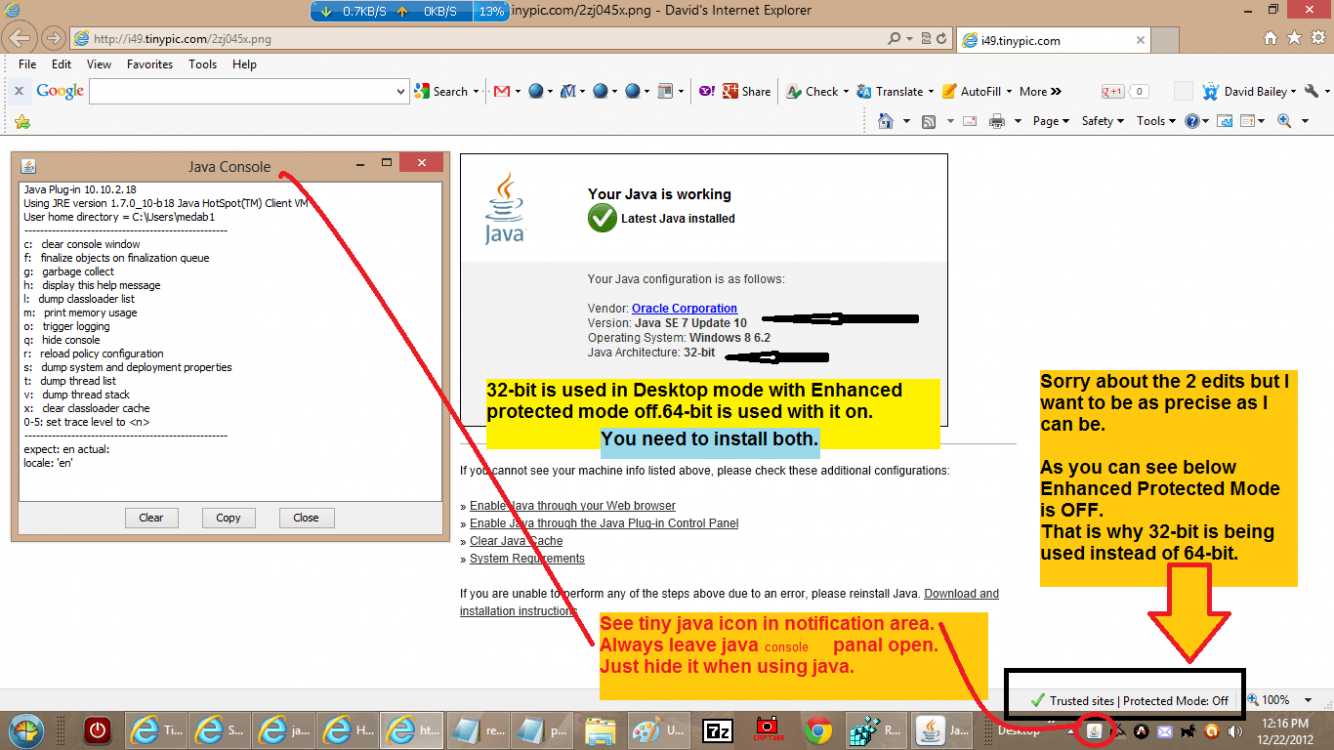
Task: Open Google Toolbar settings wrench icon
Action: tap(1314, 91)
